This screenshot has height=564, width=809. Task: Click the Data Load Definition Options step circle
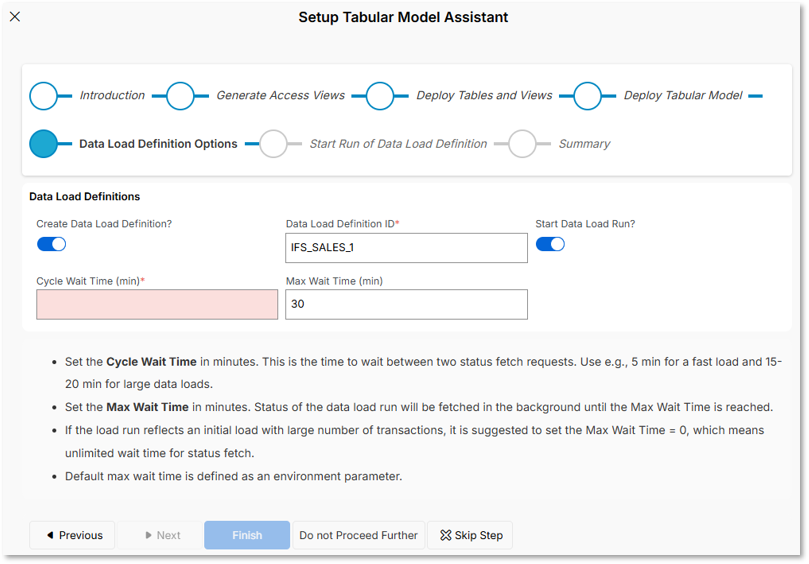click(x=43, y=143)
